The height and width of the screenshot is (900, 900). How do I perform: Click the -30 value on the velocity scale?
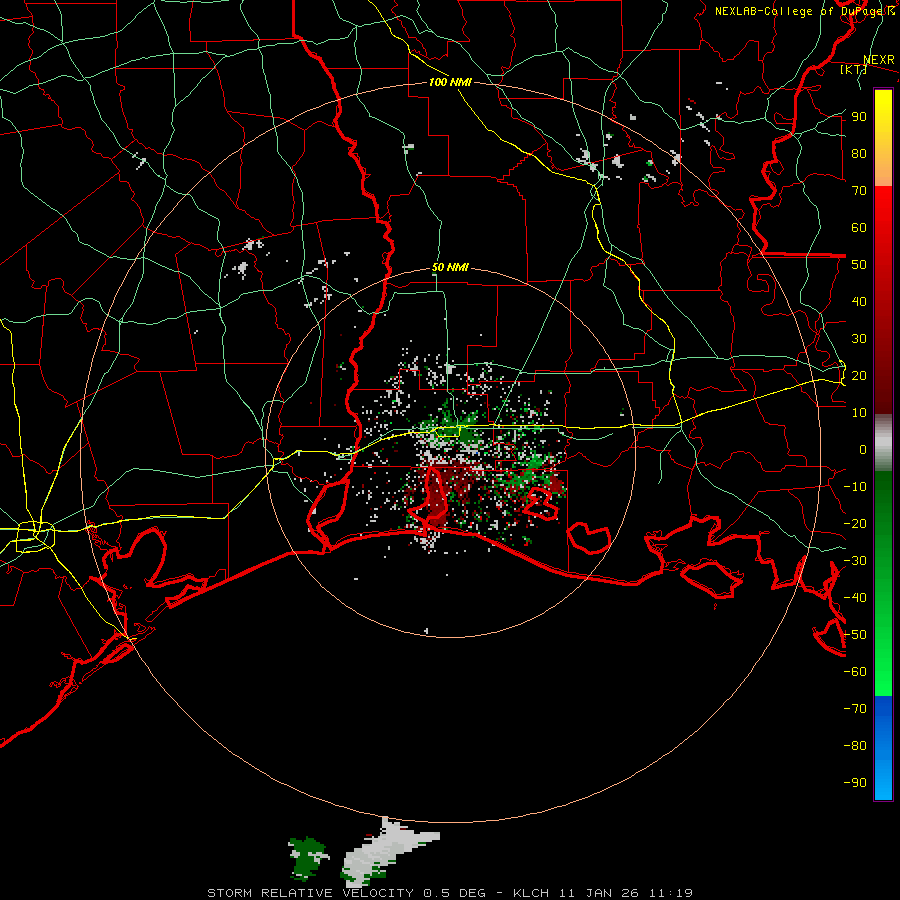coord(855,561)
